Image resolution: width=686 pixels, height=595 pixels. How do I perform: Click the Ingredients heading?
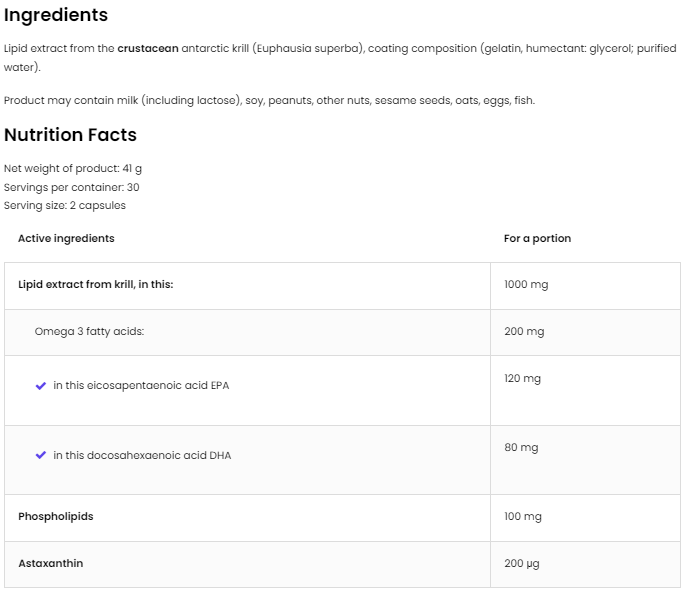pyautogui.click(x=56, y=15)
